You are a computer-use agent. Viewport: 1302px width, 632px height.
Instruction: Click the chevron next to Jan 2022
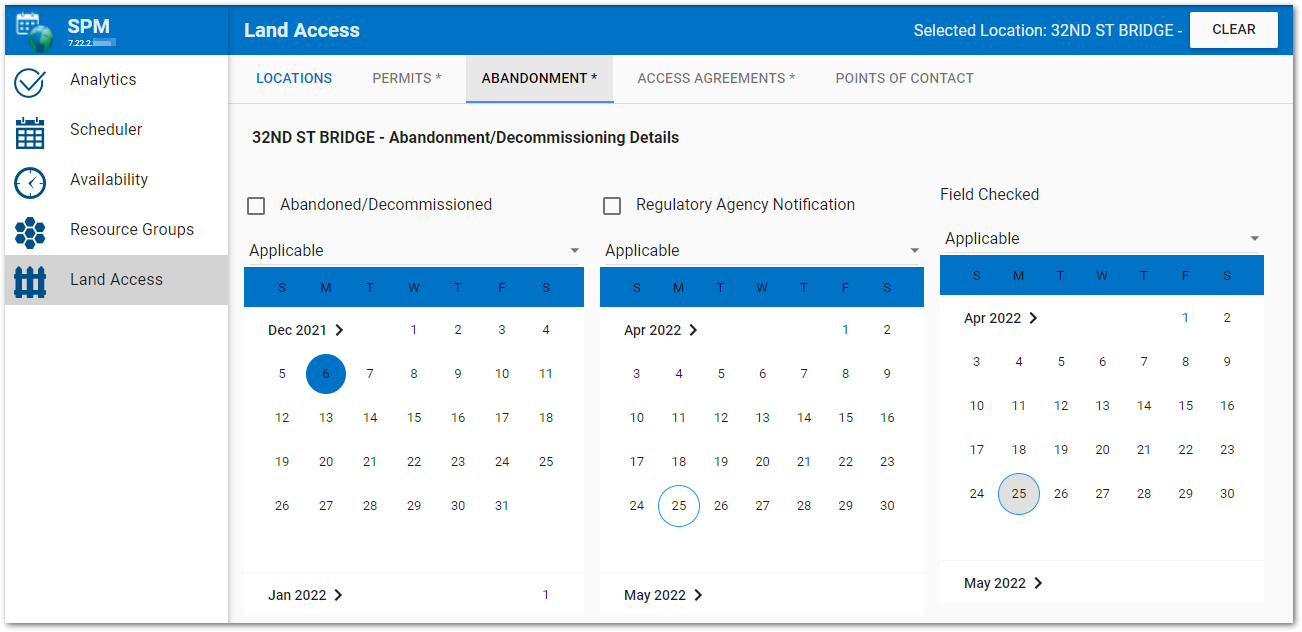[x=338, y=595]
